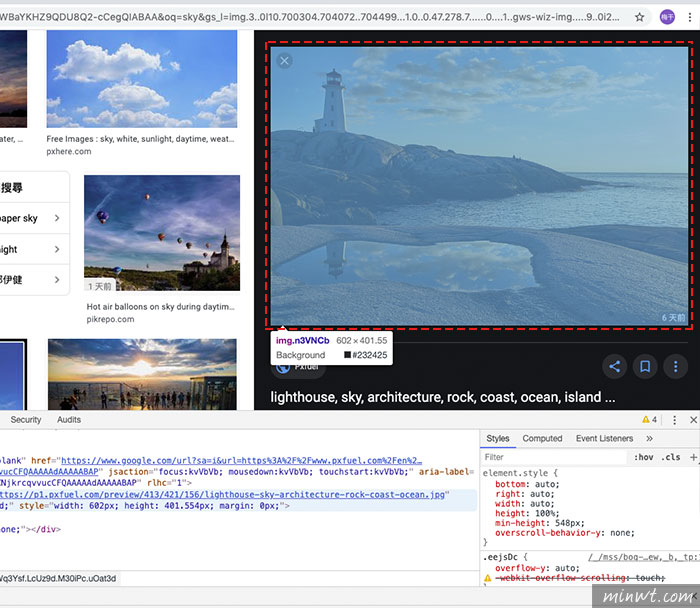This screenshot has width=700, height=608.
Task: Show more Styles pane tabs
Action: pos(649,438)
